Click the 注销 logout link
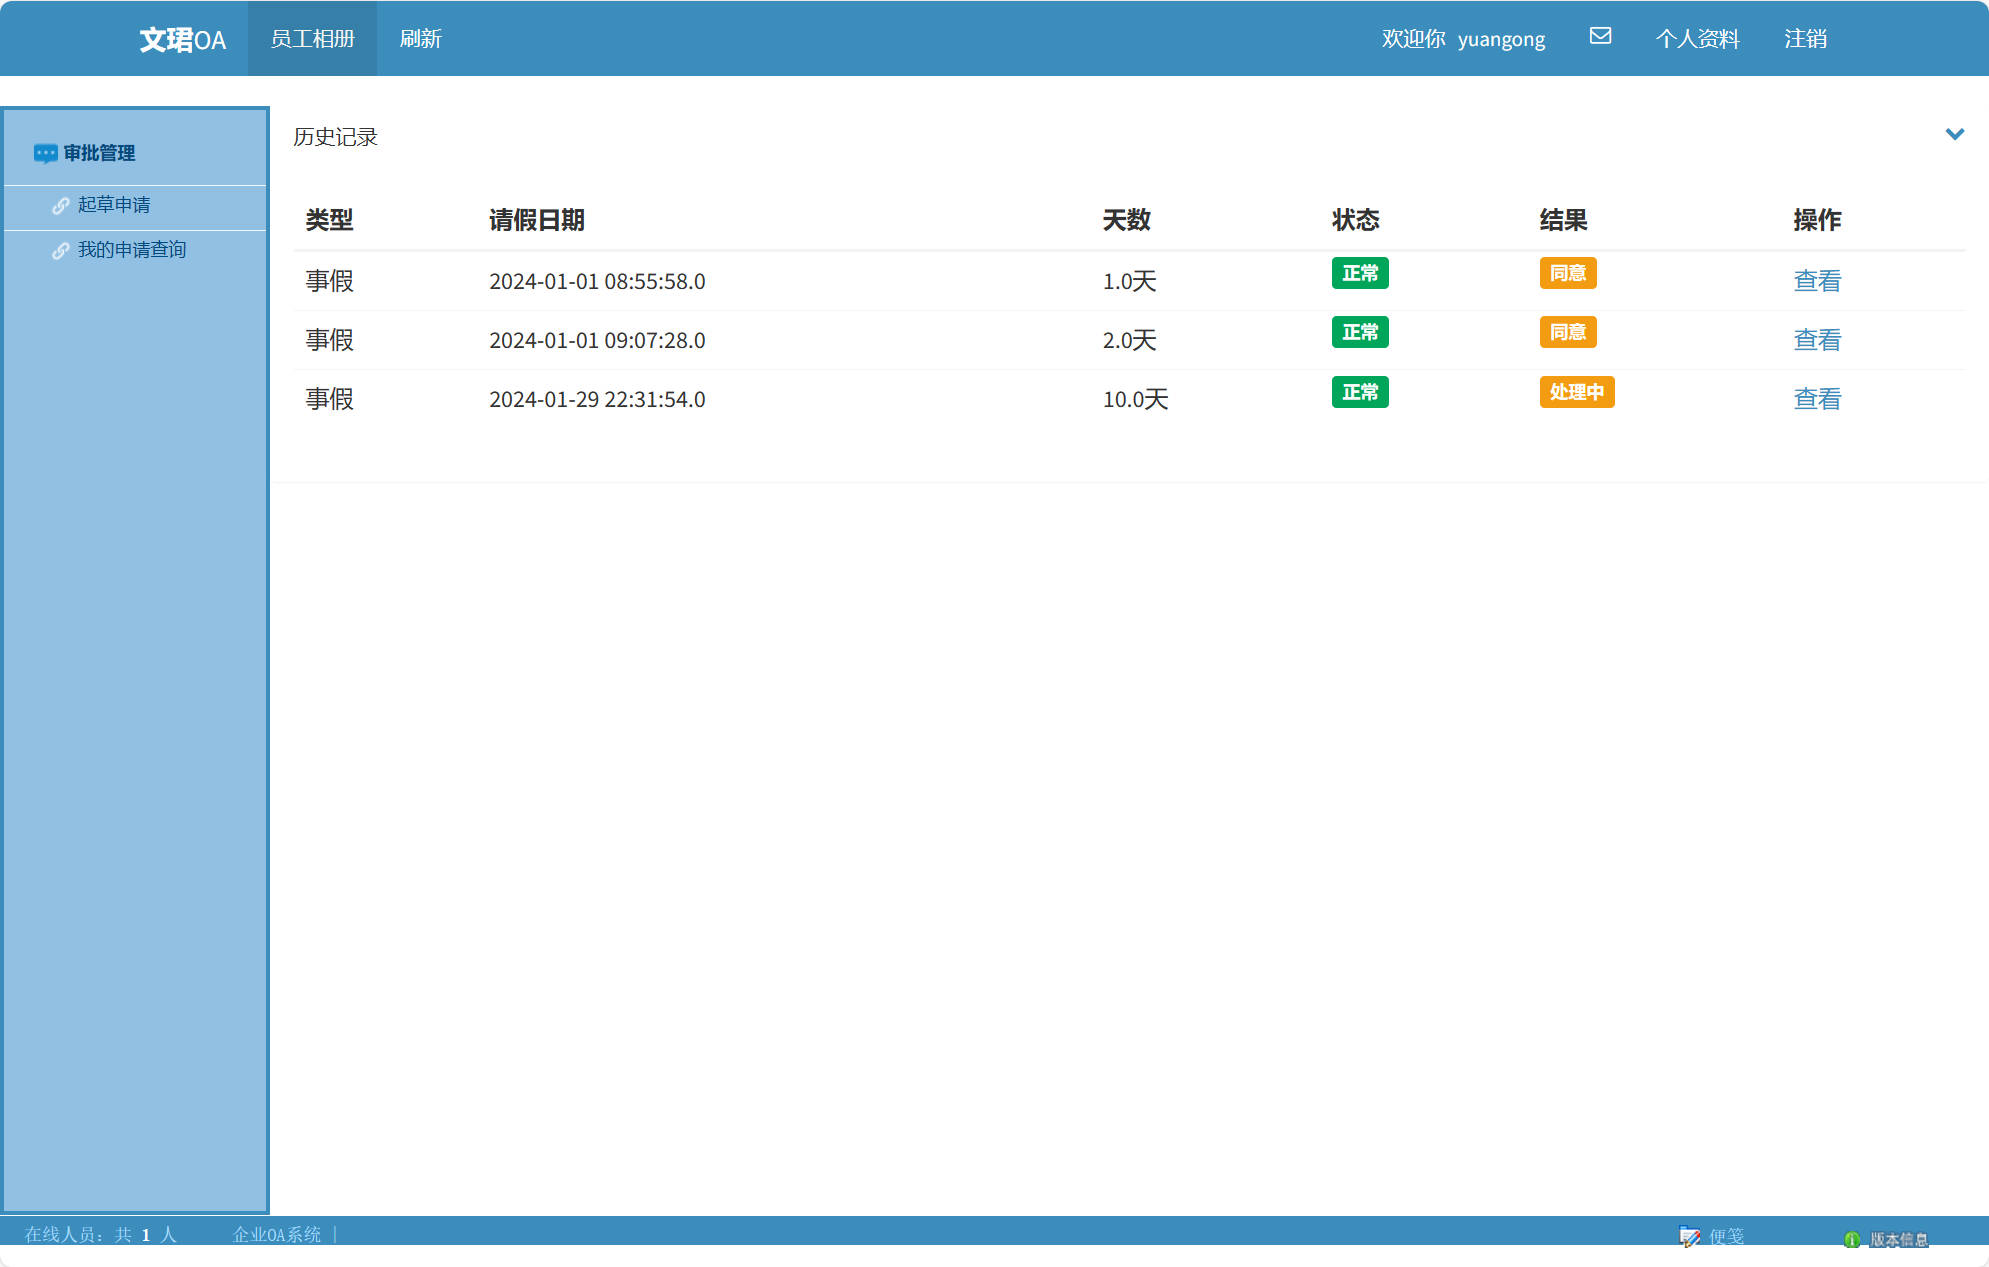The width and height of the screenshot is (1989, 1267). [1805, 39]
